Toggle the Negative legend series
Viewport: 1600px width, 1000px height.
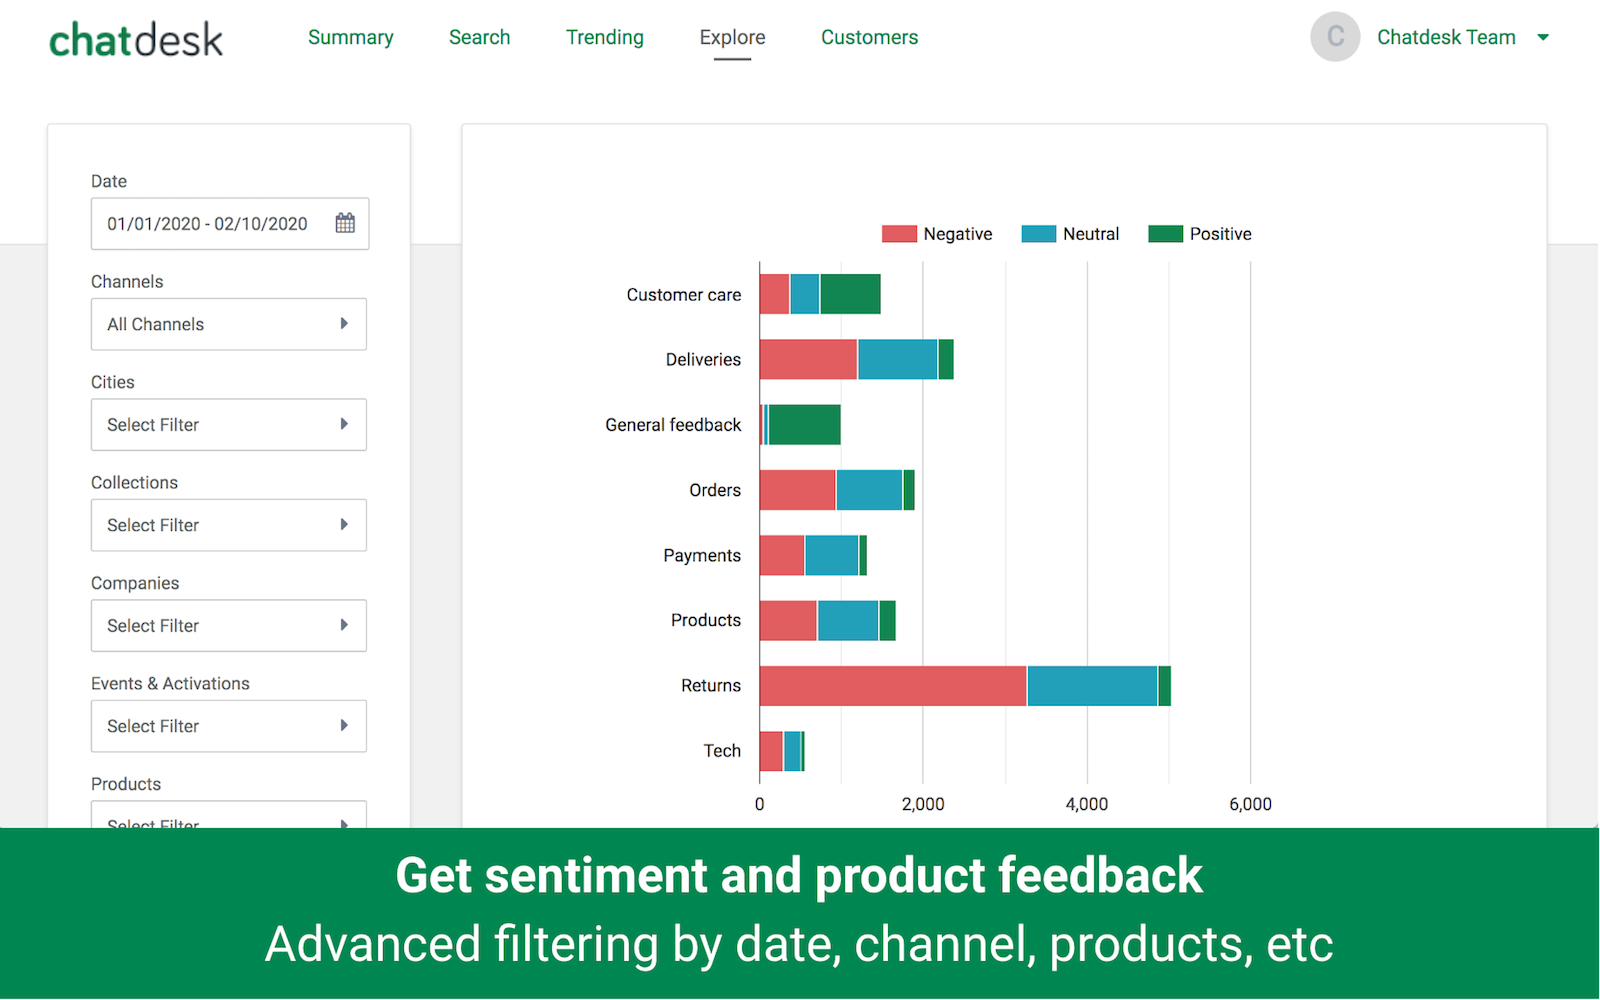pyautogui.click(x=937, y=234)
